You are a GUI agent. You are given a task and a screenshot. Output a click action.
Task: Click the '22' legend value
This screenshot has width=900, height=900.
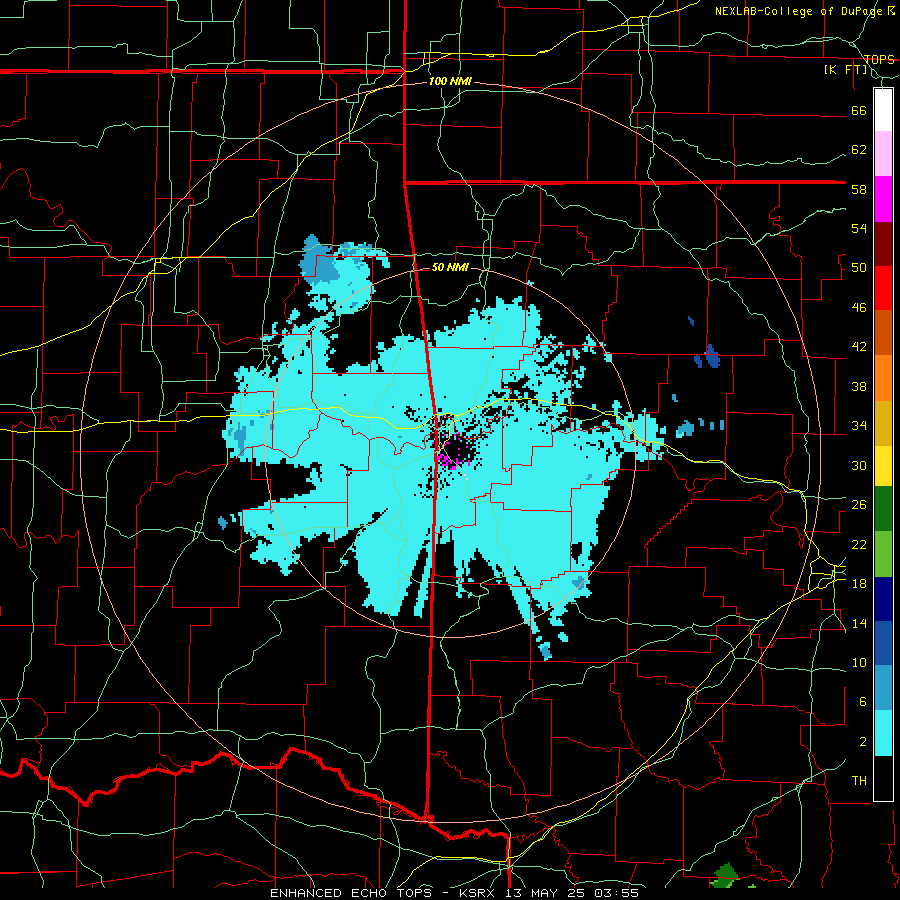pos(859,545)
